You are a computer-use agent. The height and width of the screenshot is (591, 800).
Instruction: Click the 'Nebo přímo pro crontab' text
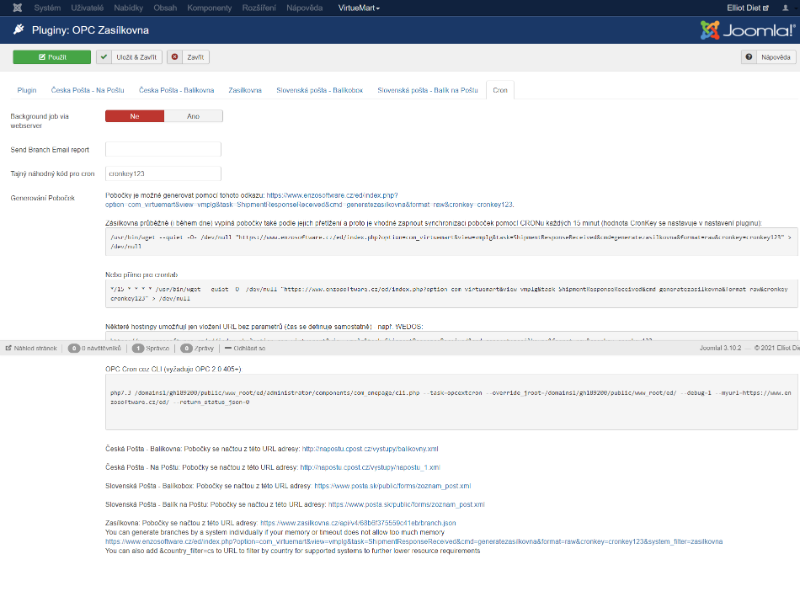[x=141, y=275]
